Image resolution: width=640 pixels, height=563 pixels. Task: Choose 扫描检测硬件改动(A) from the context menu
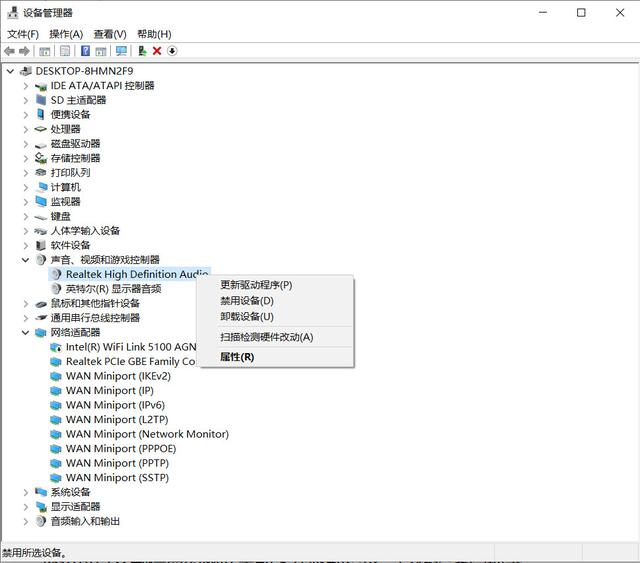click(x=277, y=337)
